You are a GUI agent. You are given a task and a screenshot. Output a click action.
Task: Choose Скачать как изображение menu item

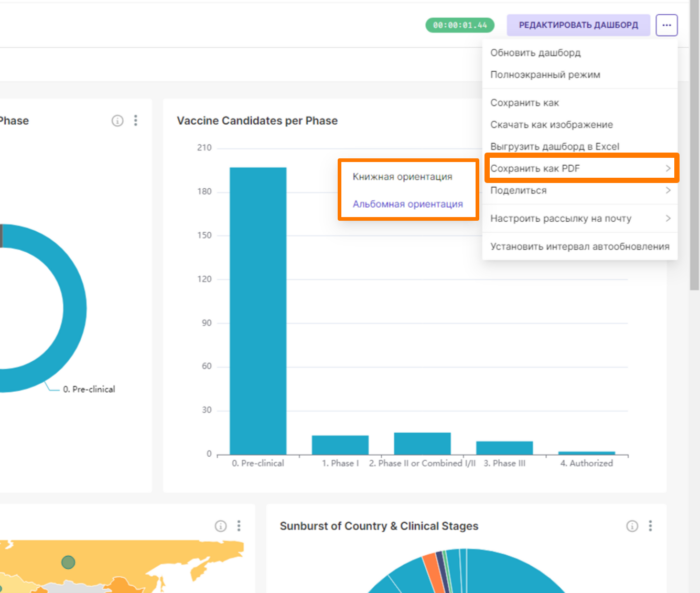580,125
